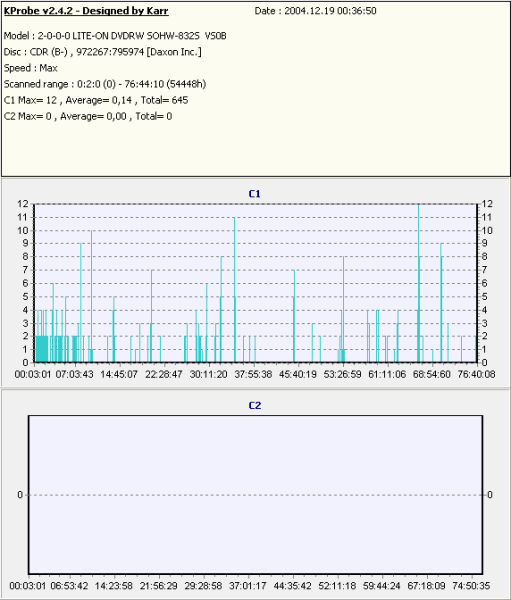Click the C1 chart title
The image size is (511, 600).
(x=255, y=194)
